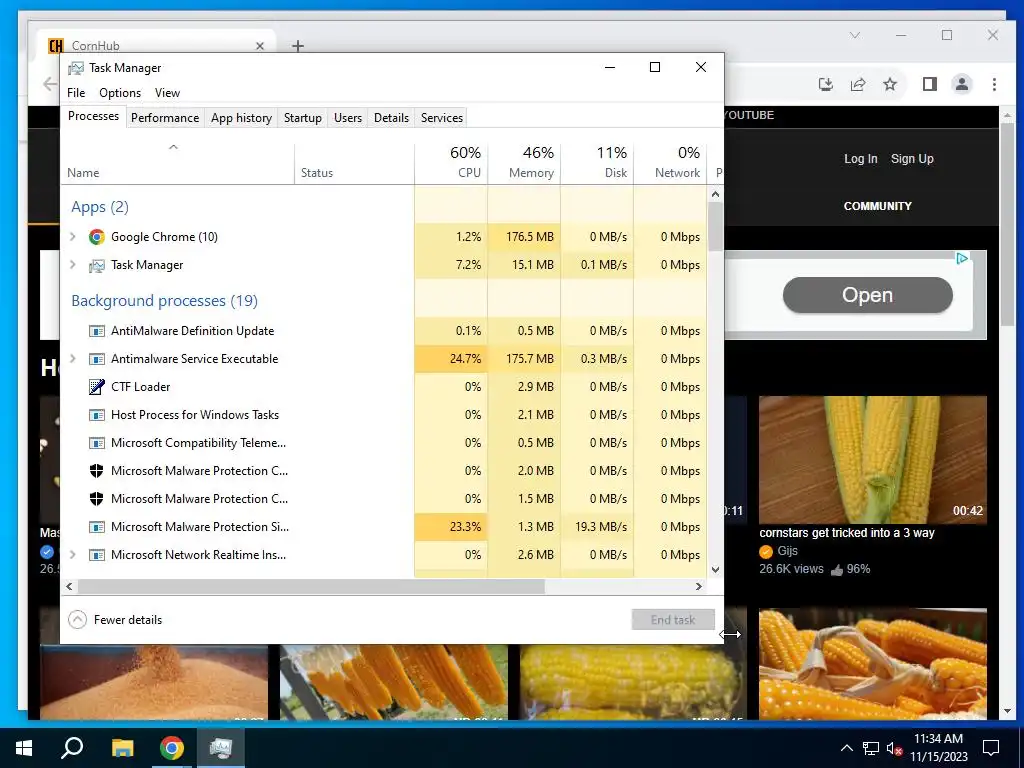Open File Explorer from taskbar
1024x768 pixels.
[x=122, y=748]
